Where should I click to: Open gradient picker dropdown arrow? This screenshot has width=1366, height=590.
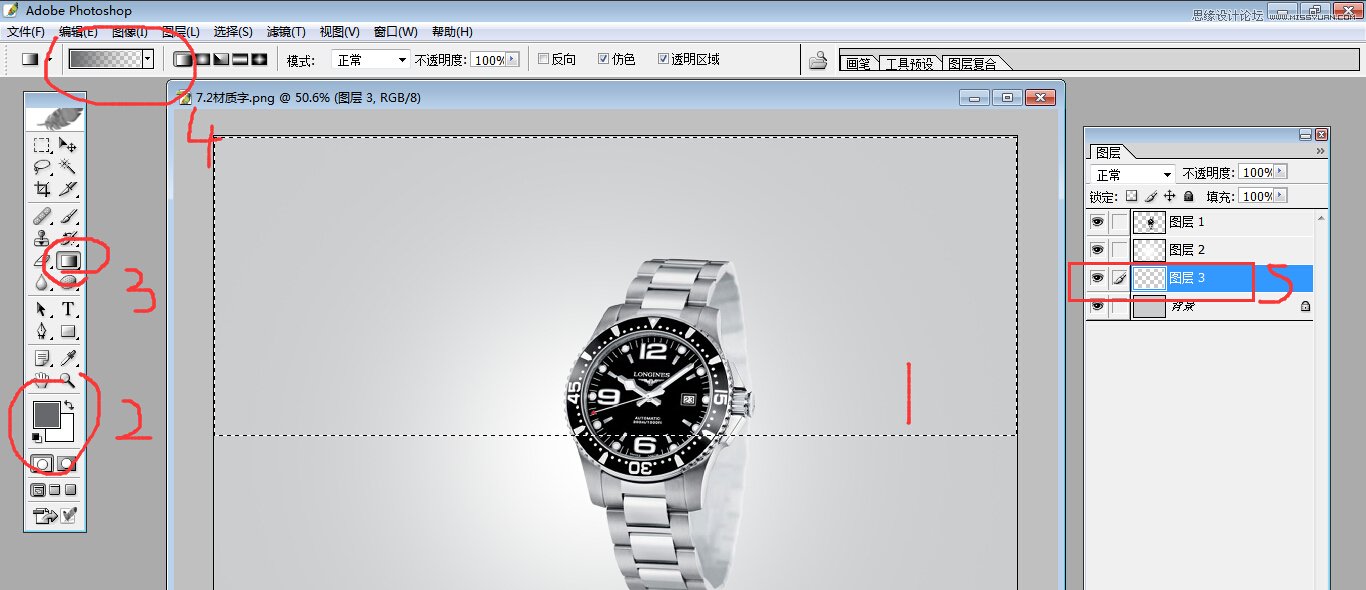coord(148,59)
